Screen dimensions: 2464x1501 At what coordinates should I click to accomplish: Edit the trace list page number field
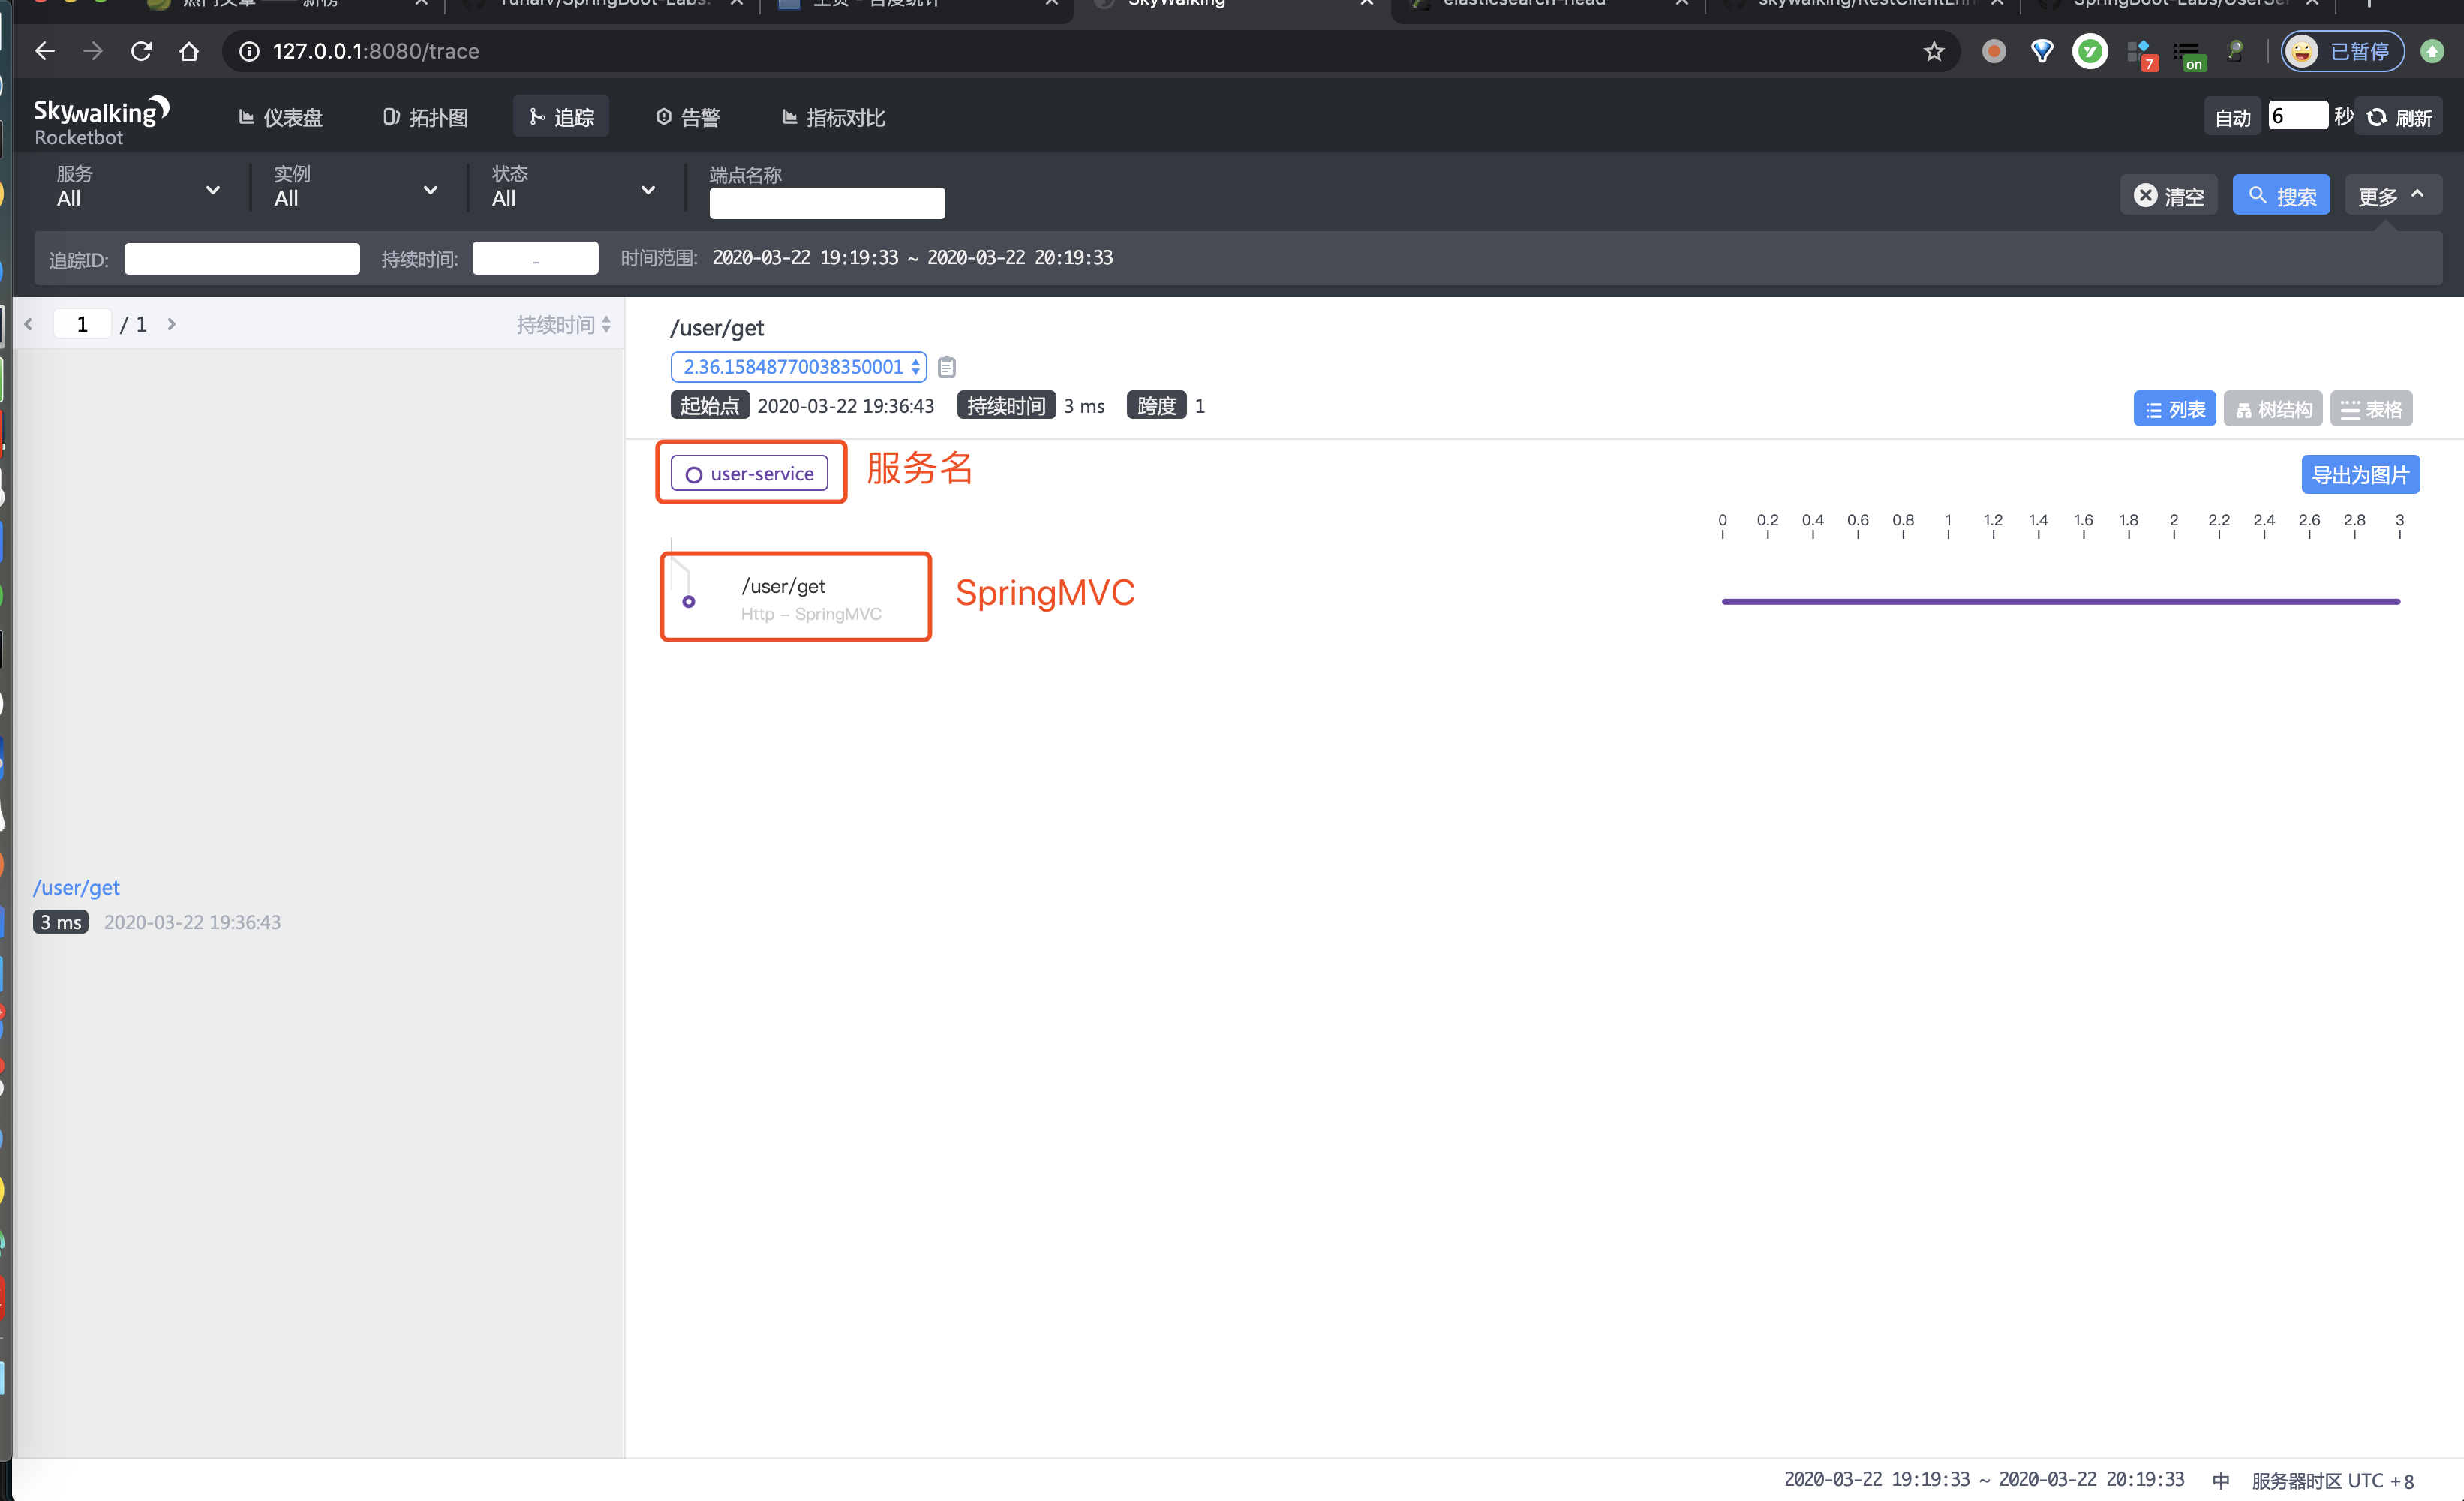(x=82, y=324)
